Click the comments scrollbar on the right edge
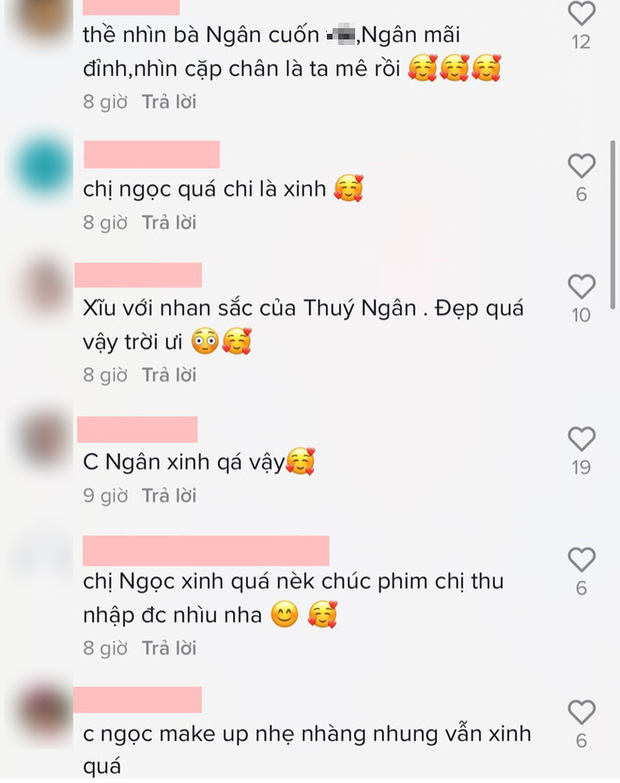This screenshot has width=620, height=783. (613, 225)
